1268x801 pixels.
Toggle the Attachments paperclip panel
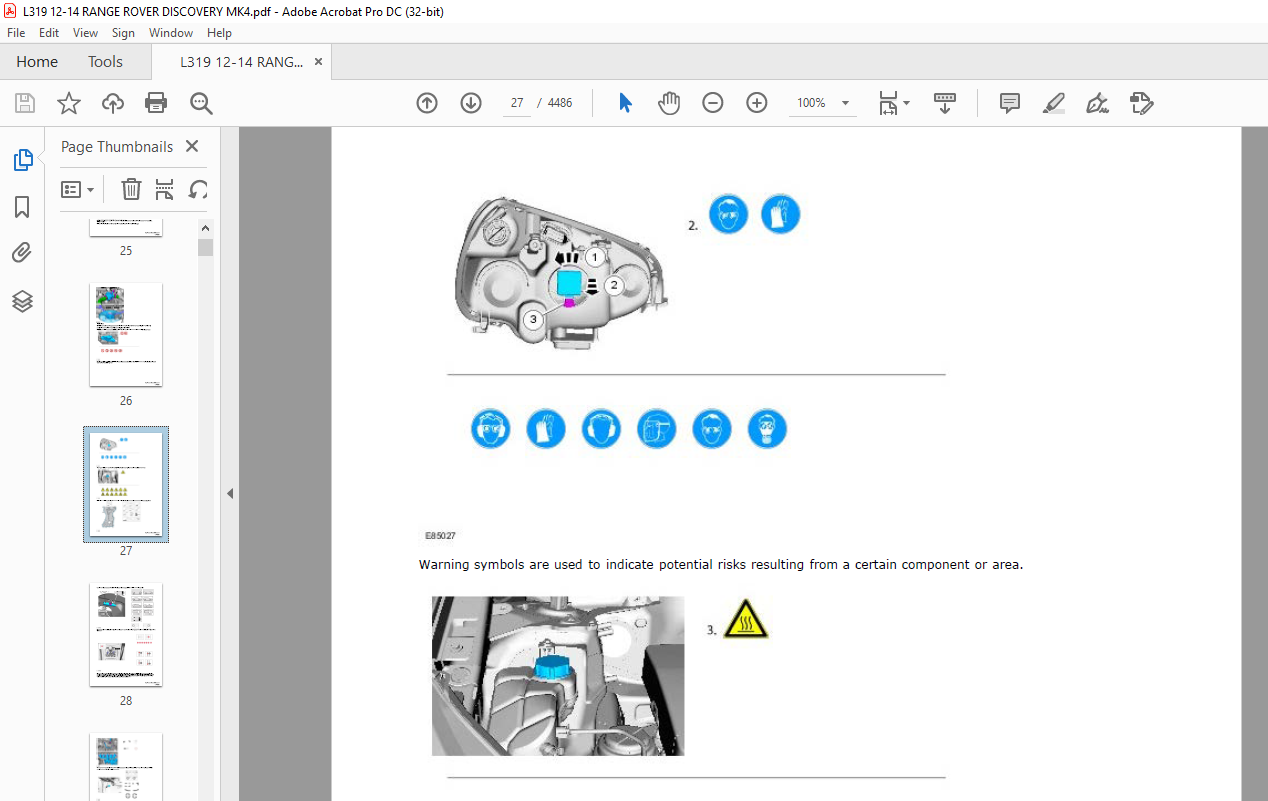click(22, 253)
